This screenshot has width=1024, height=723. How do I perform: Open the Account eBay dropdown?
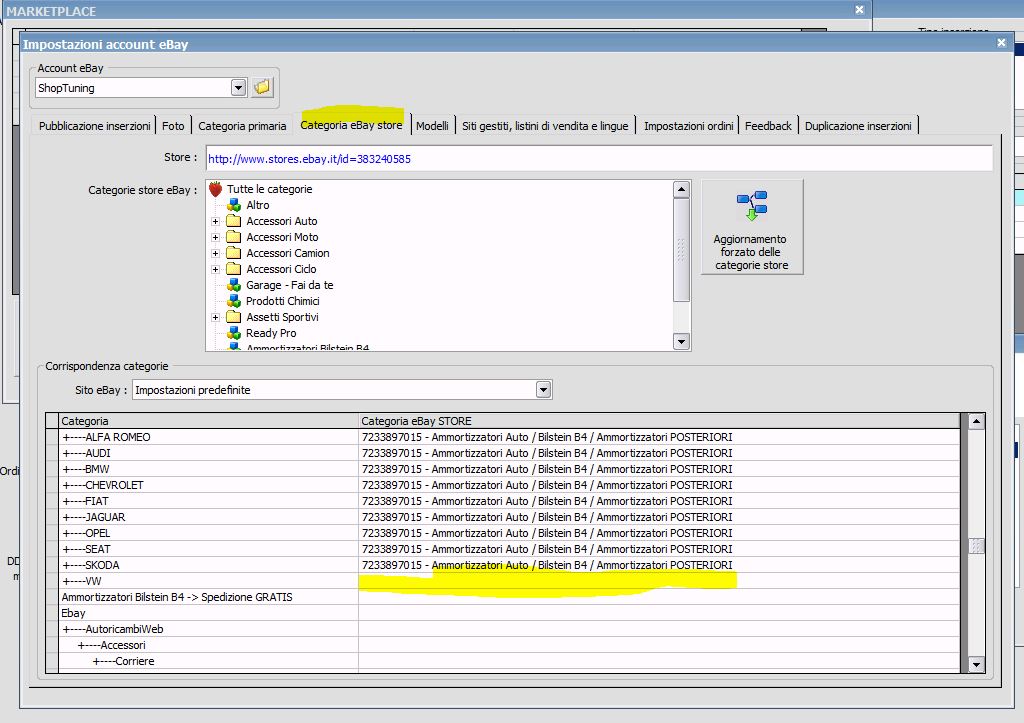[x=238, y=88]
